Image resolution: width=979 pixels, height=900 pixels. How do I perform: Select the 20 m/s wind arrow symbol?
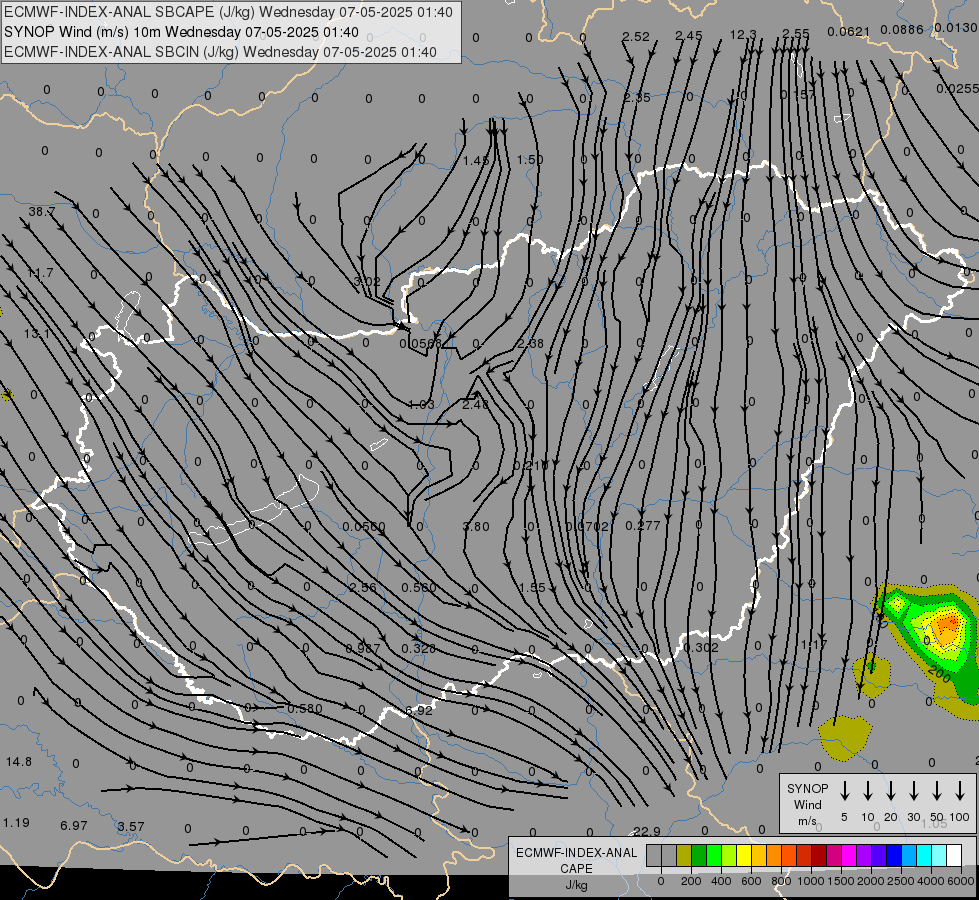[890, 790]
